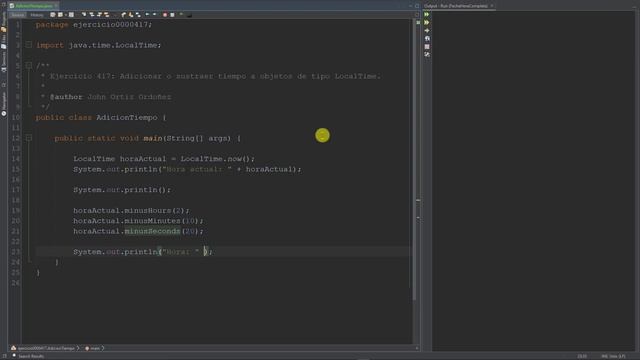Image resolution: width=640 pixels, height=360 pixels.
Task: Click the Uncomment toolbar icon
Action: click(189, 15)
